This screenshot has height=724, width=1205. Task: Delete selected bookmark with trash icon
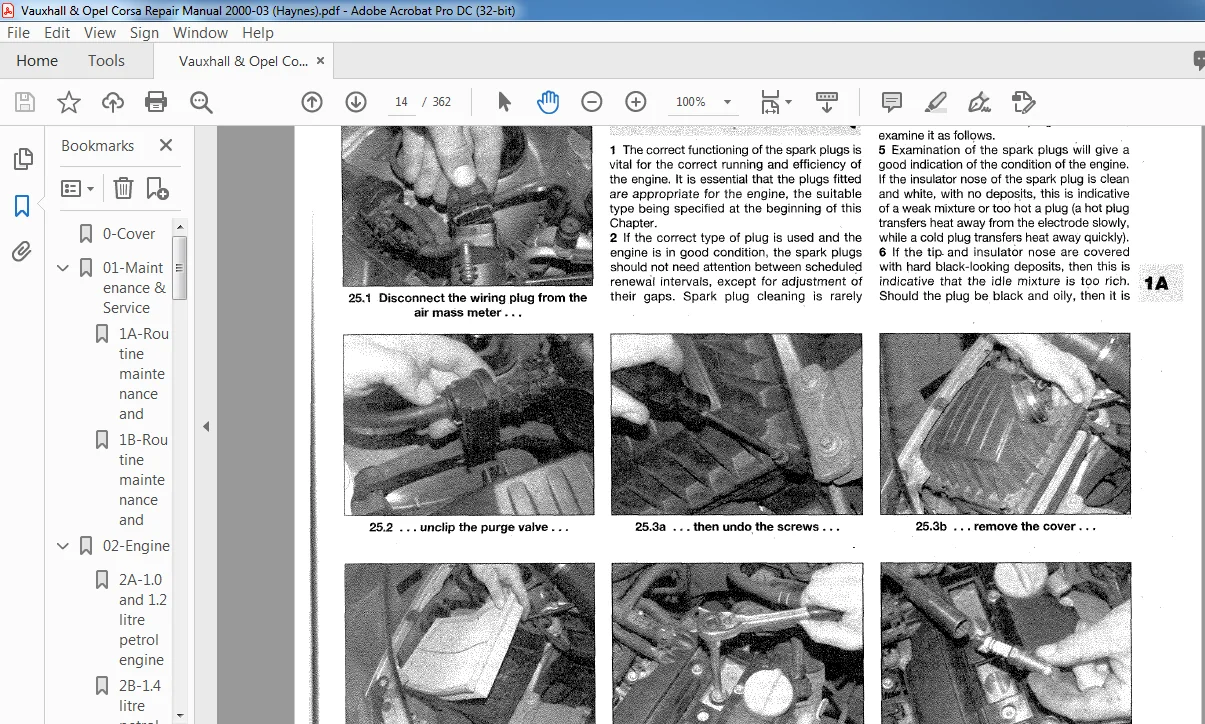click(x=123, y=188)
